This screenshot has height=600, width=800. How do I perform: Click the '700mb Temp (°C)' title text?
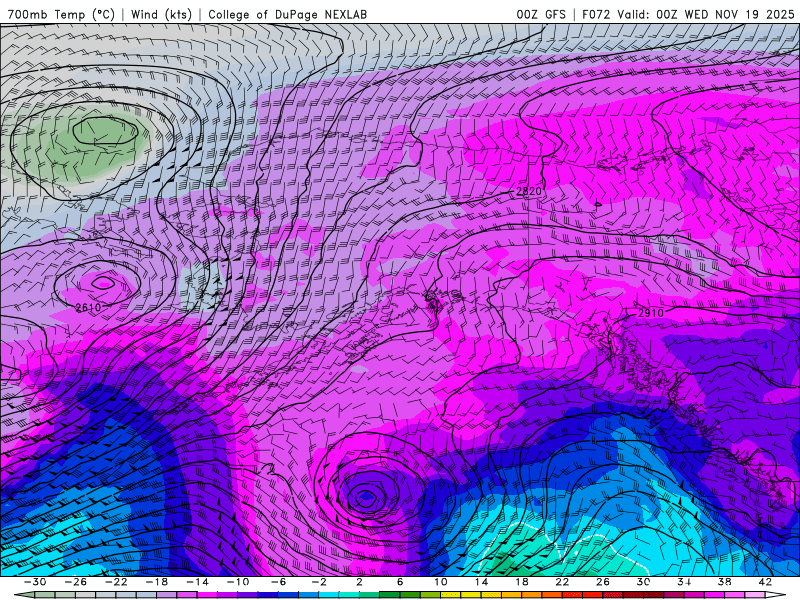[61, 14]
